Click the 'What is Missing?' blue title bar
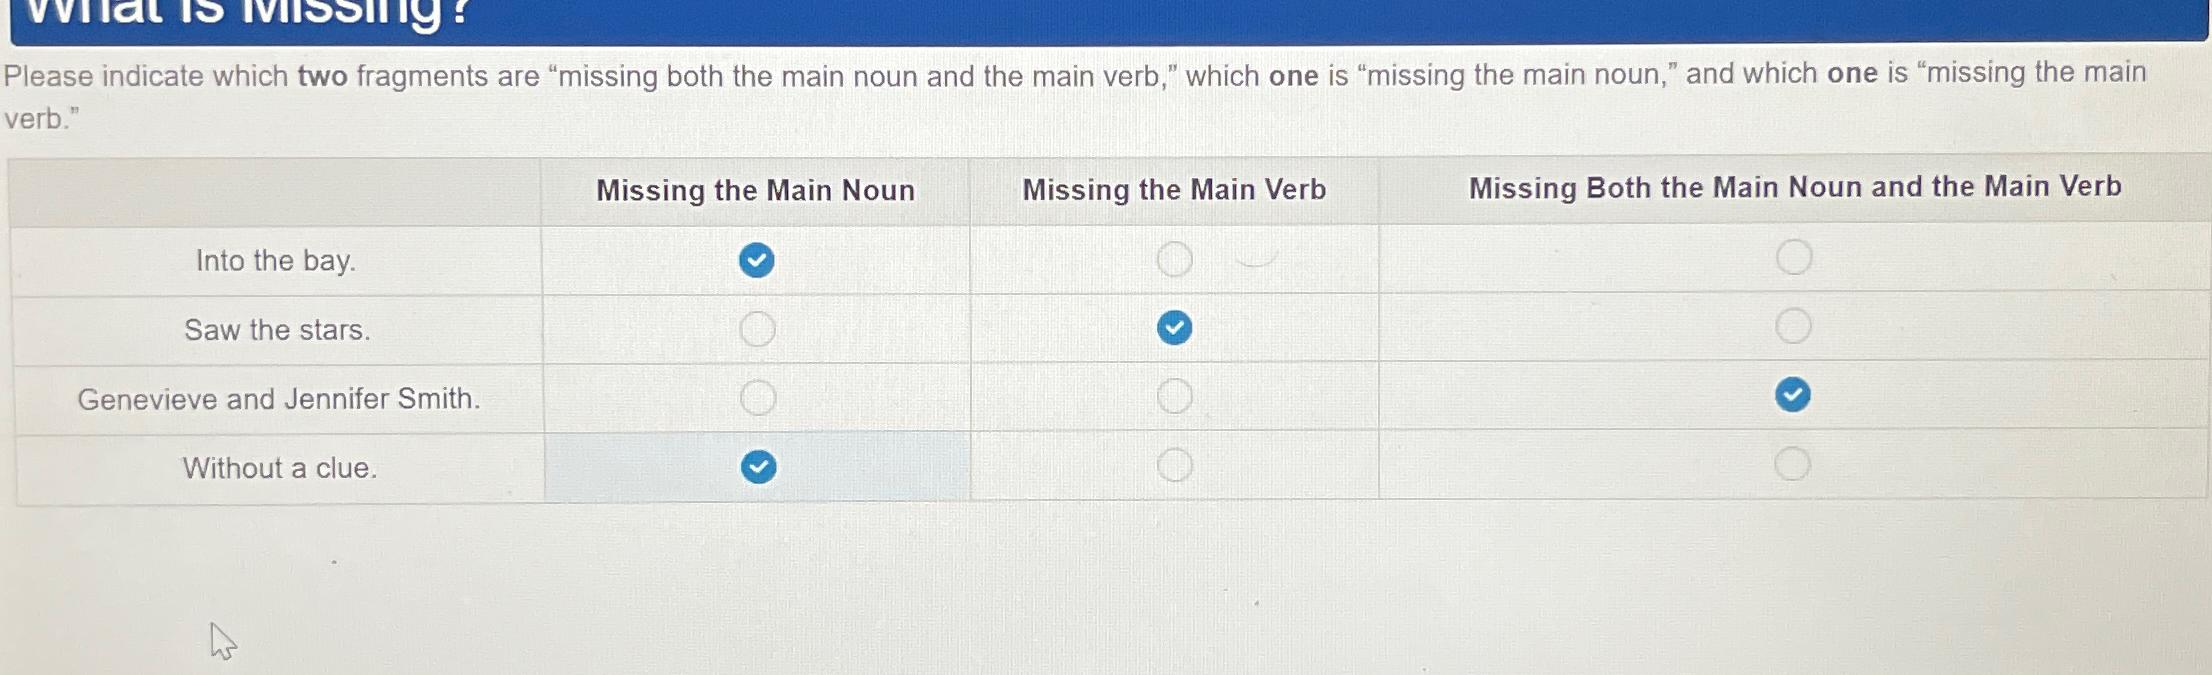Screen dimensions: 2212x675 (x=1108, y=20)
